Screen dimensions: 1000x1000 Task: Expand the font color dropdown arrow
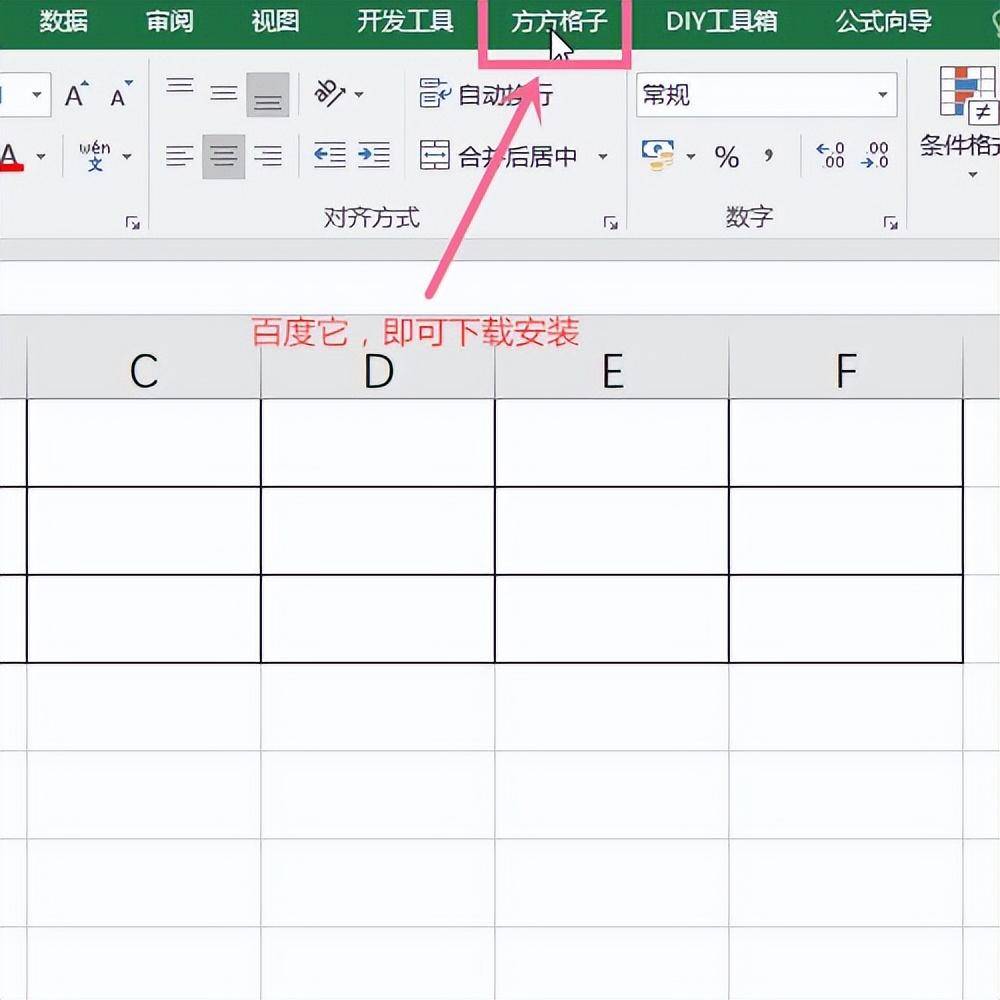tap(41, 157)
